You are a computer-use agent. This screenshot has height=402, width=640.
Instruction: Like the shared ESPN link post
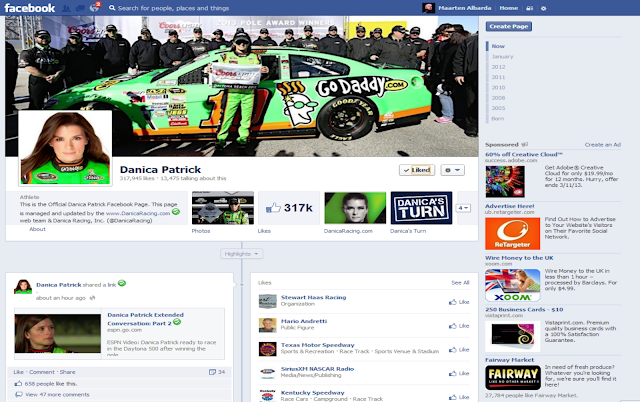[18, 372]
